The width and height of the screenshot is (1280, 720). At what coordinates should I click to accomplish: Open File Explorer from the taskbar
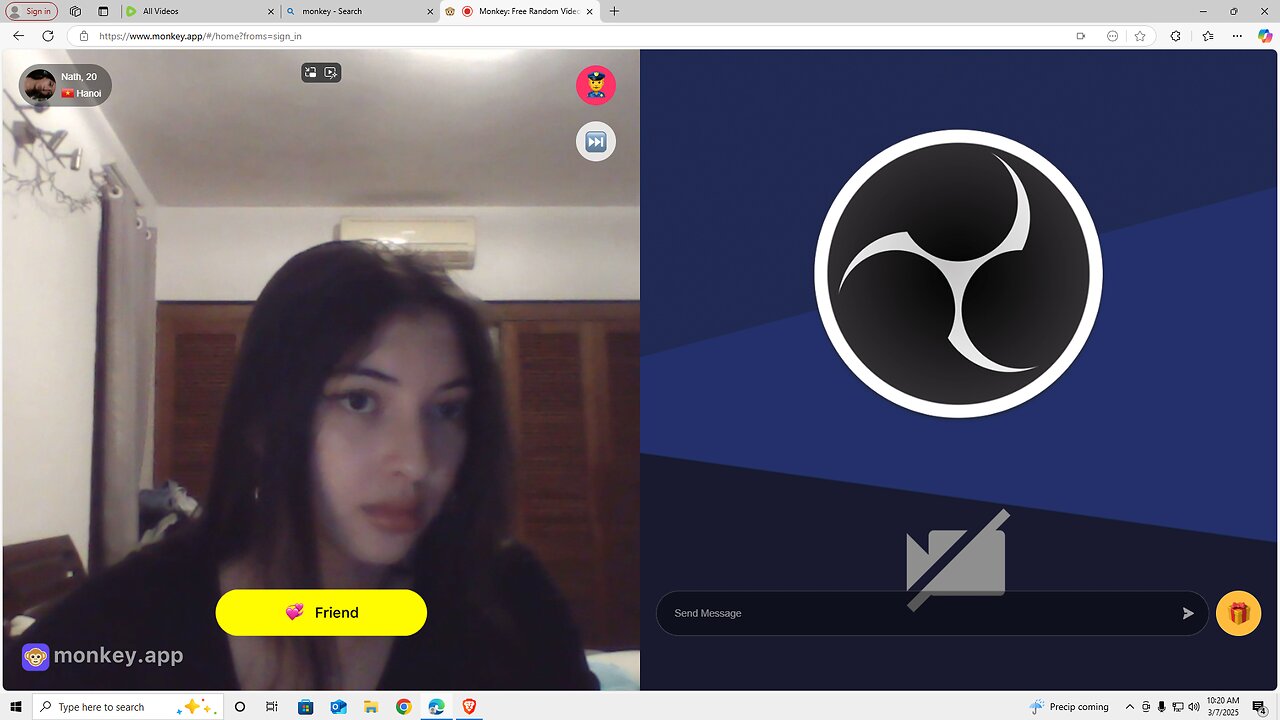tap(370, 707)
